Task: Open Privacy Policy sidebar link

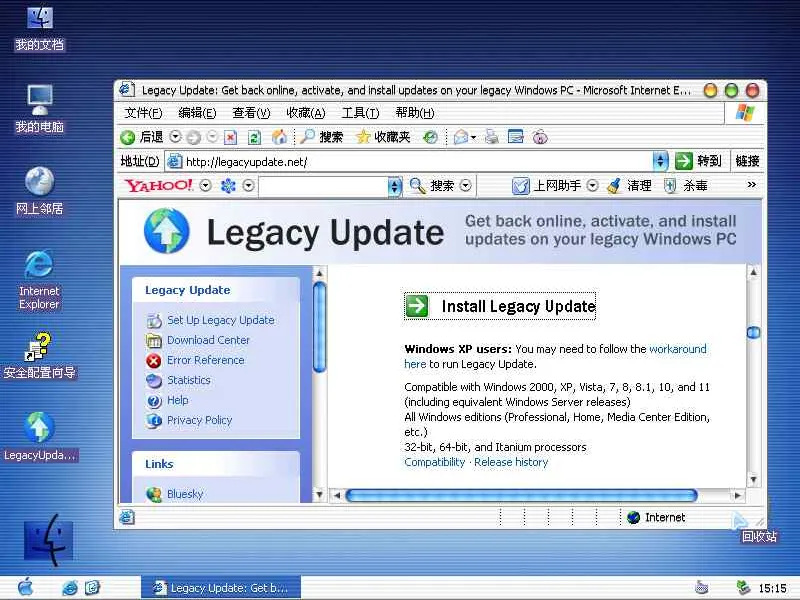Action: (199, 420)
